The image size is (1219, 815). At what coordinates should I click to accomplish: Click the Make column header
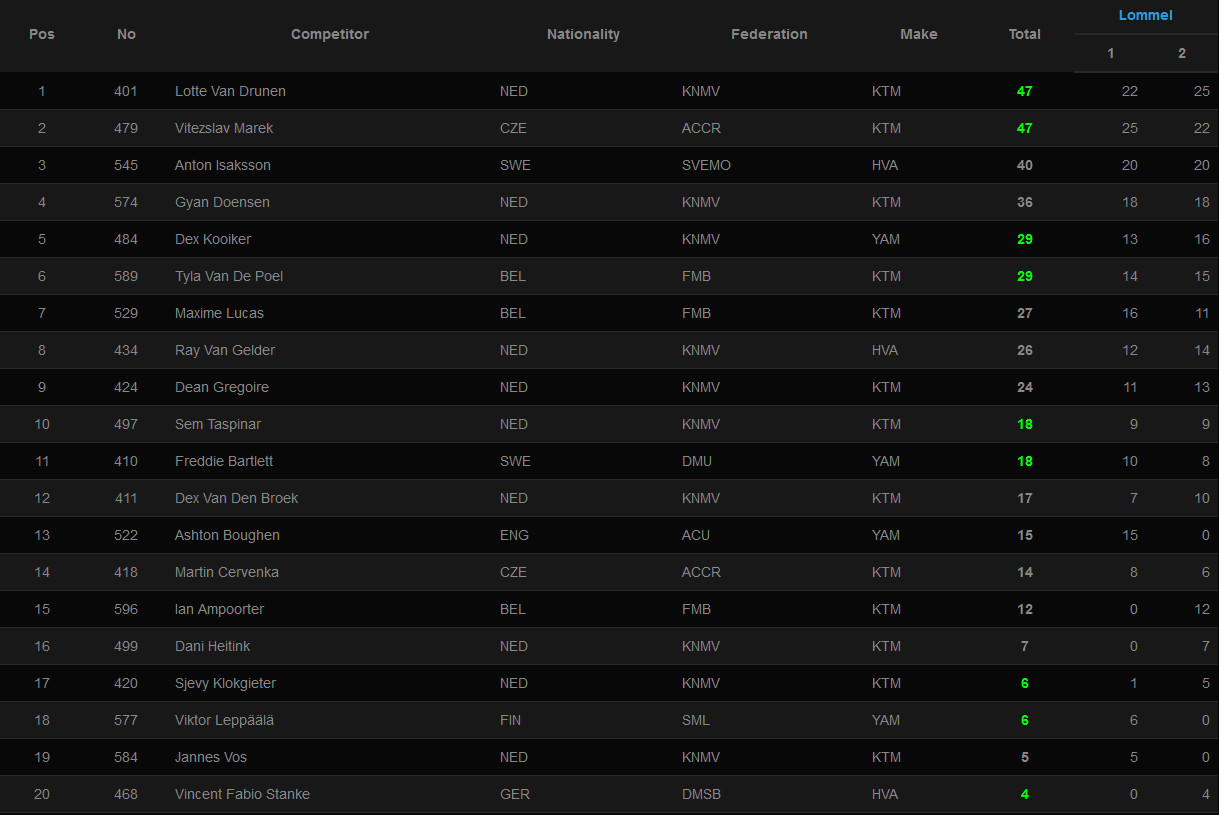coord(918,34)
